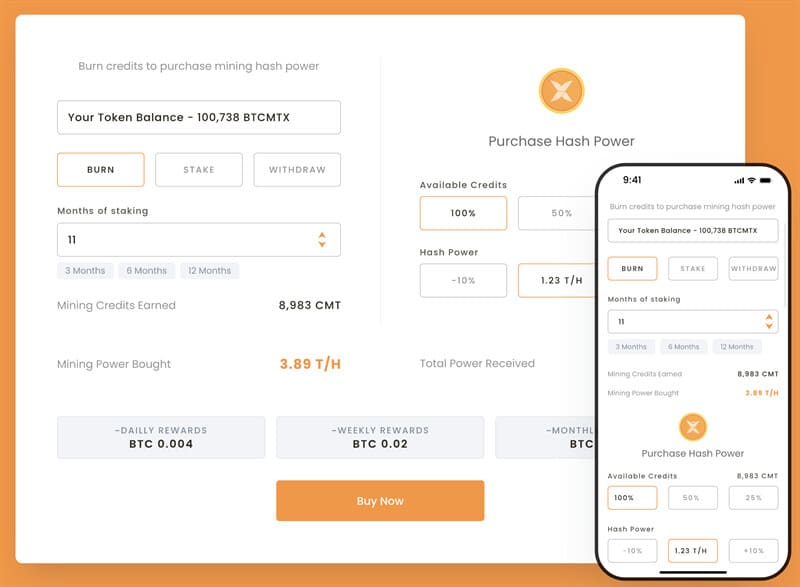Switch to the STAKE tab
Viewport: 800px width, 587px height.
198,169
